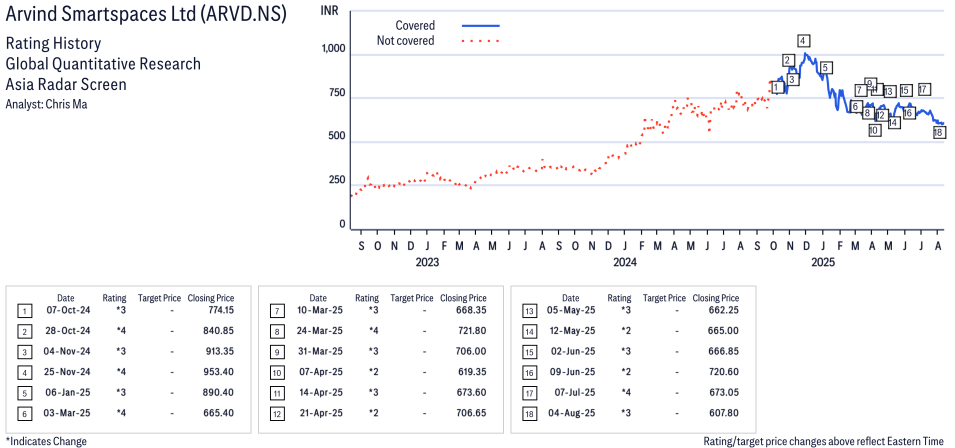Click chart marker 2 on the graph
The width and height of the screenshot is (955, 448).
789,60
